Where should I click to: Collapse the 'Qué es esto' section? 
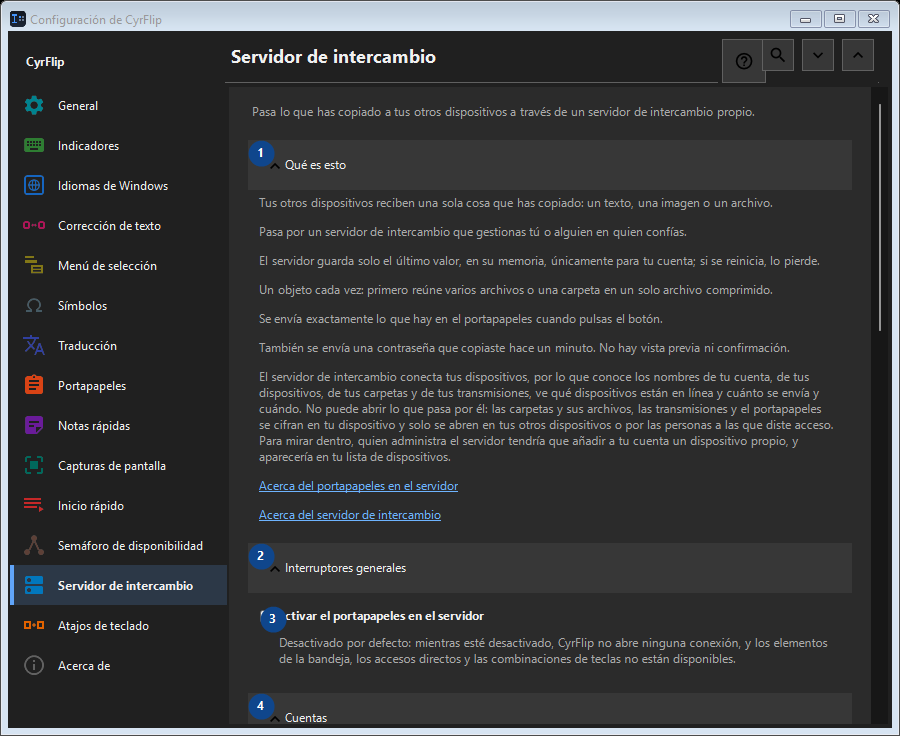[550, 165]
